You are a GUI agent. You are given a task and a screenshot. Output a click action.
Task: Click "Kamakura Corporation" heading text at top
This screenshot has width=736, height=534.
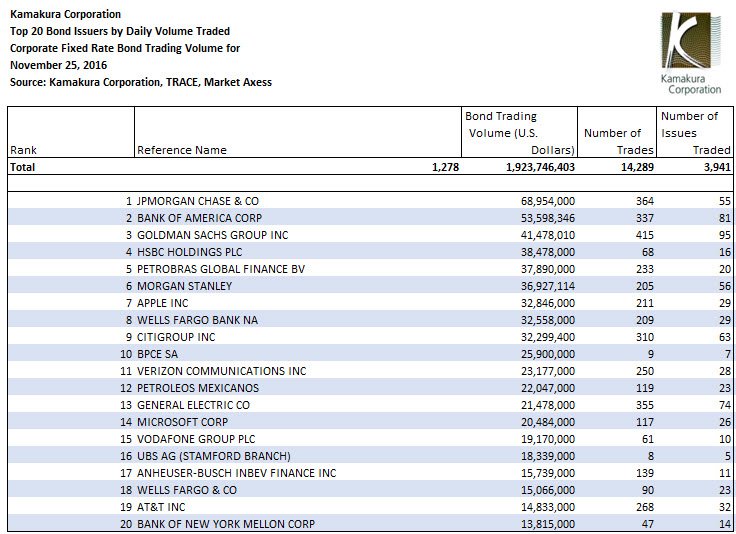(x=65, y=14)
